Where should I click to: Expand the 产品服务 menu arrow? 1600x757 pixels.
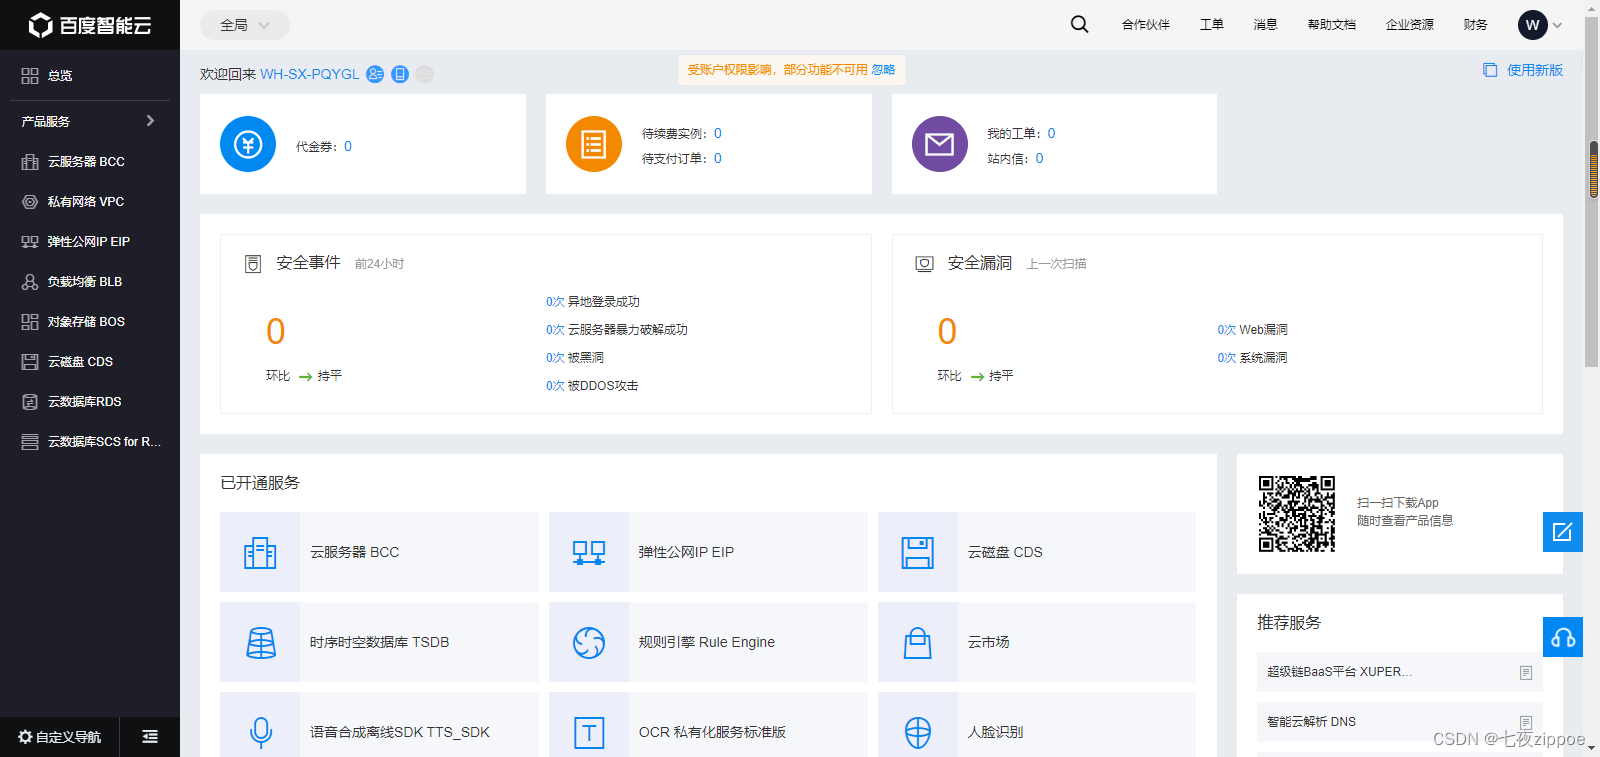[150, 121]
